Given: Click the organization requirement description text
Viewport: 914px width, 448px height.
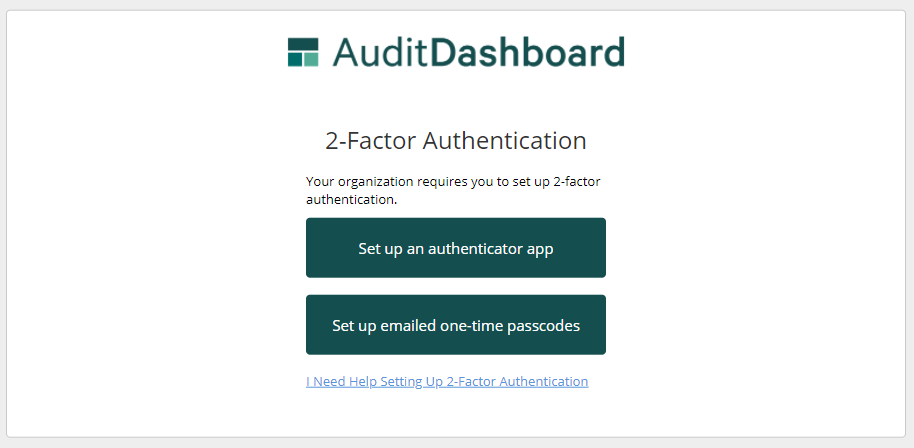Looking at the screenshot, I should (x=453, y=190).
